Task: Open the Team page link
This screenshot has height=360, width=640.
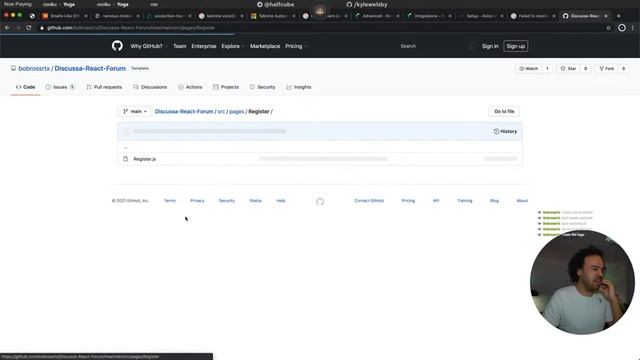Action: pyautogui.click(x=180, y=46)
